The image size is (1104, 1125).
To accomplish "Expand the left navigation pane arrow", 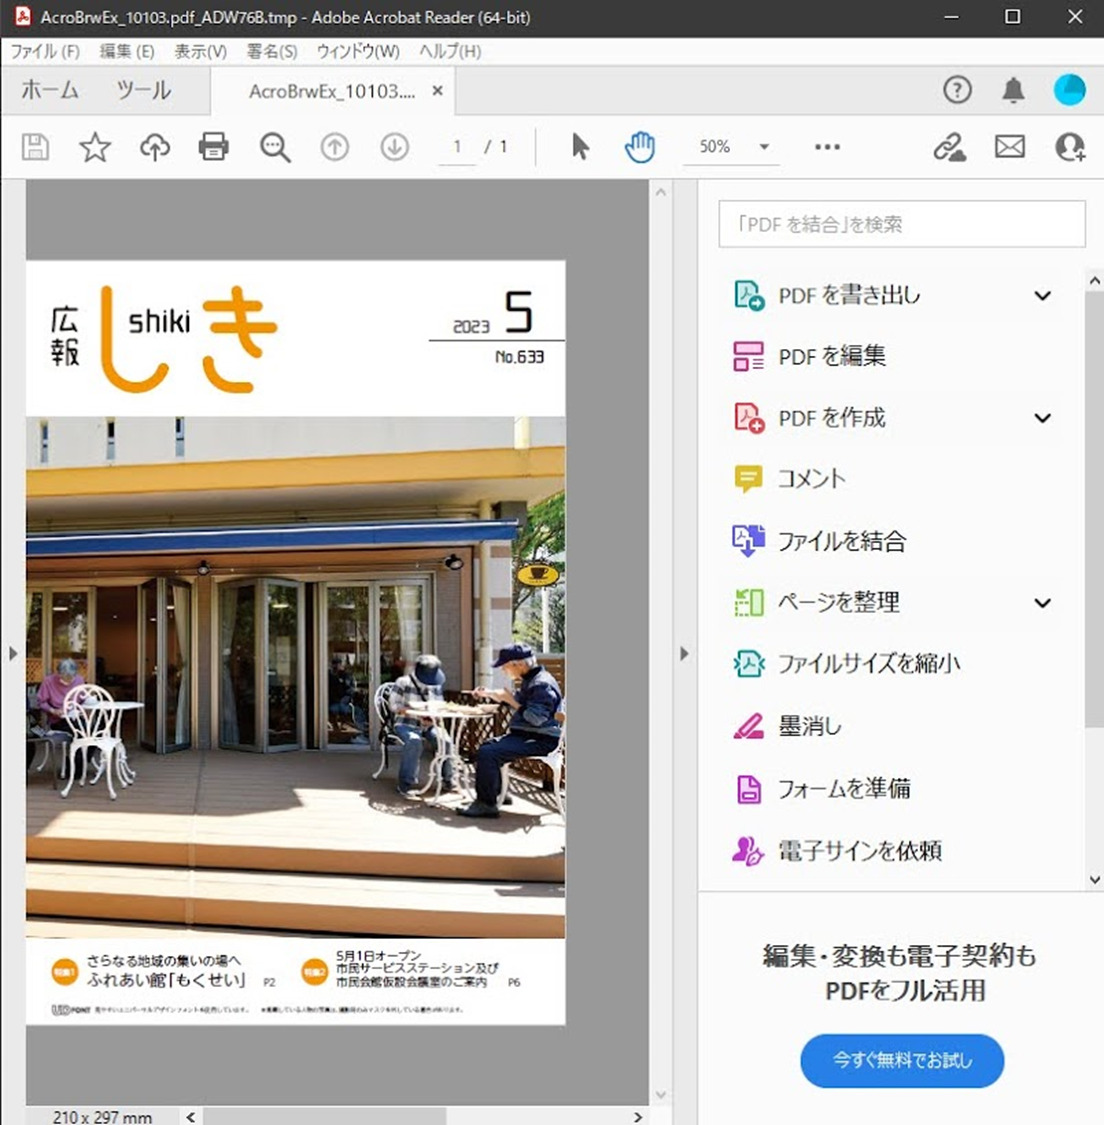I will click(x=12, y=654).
